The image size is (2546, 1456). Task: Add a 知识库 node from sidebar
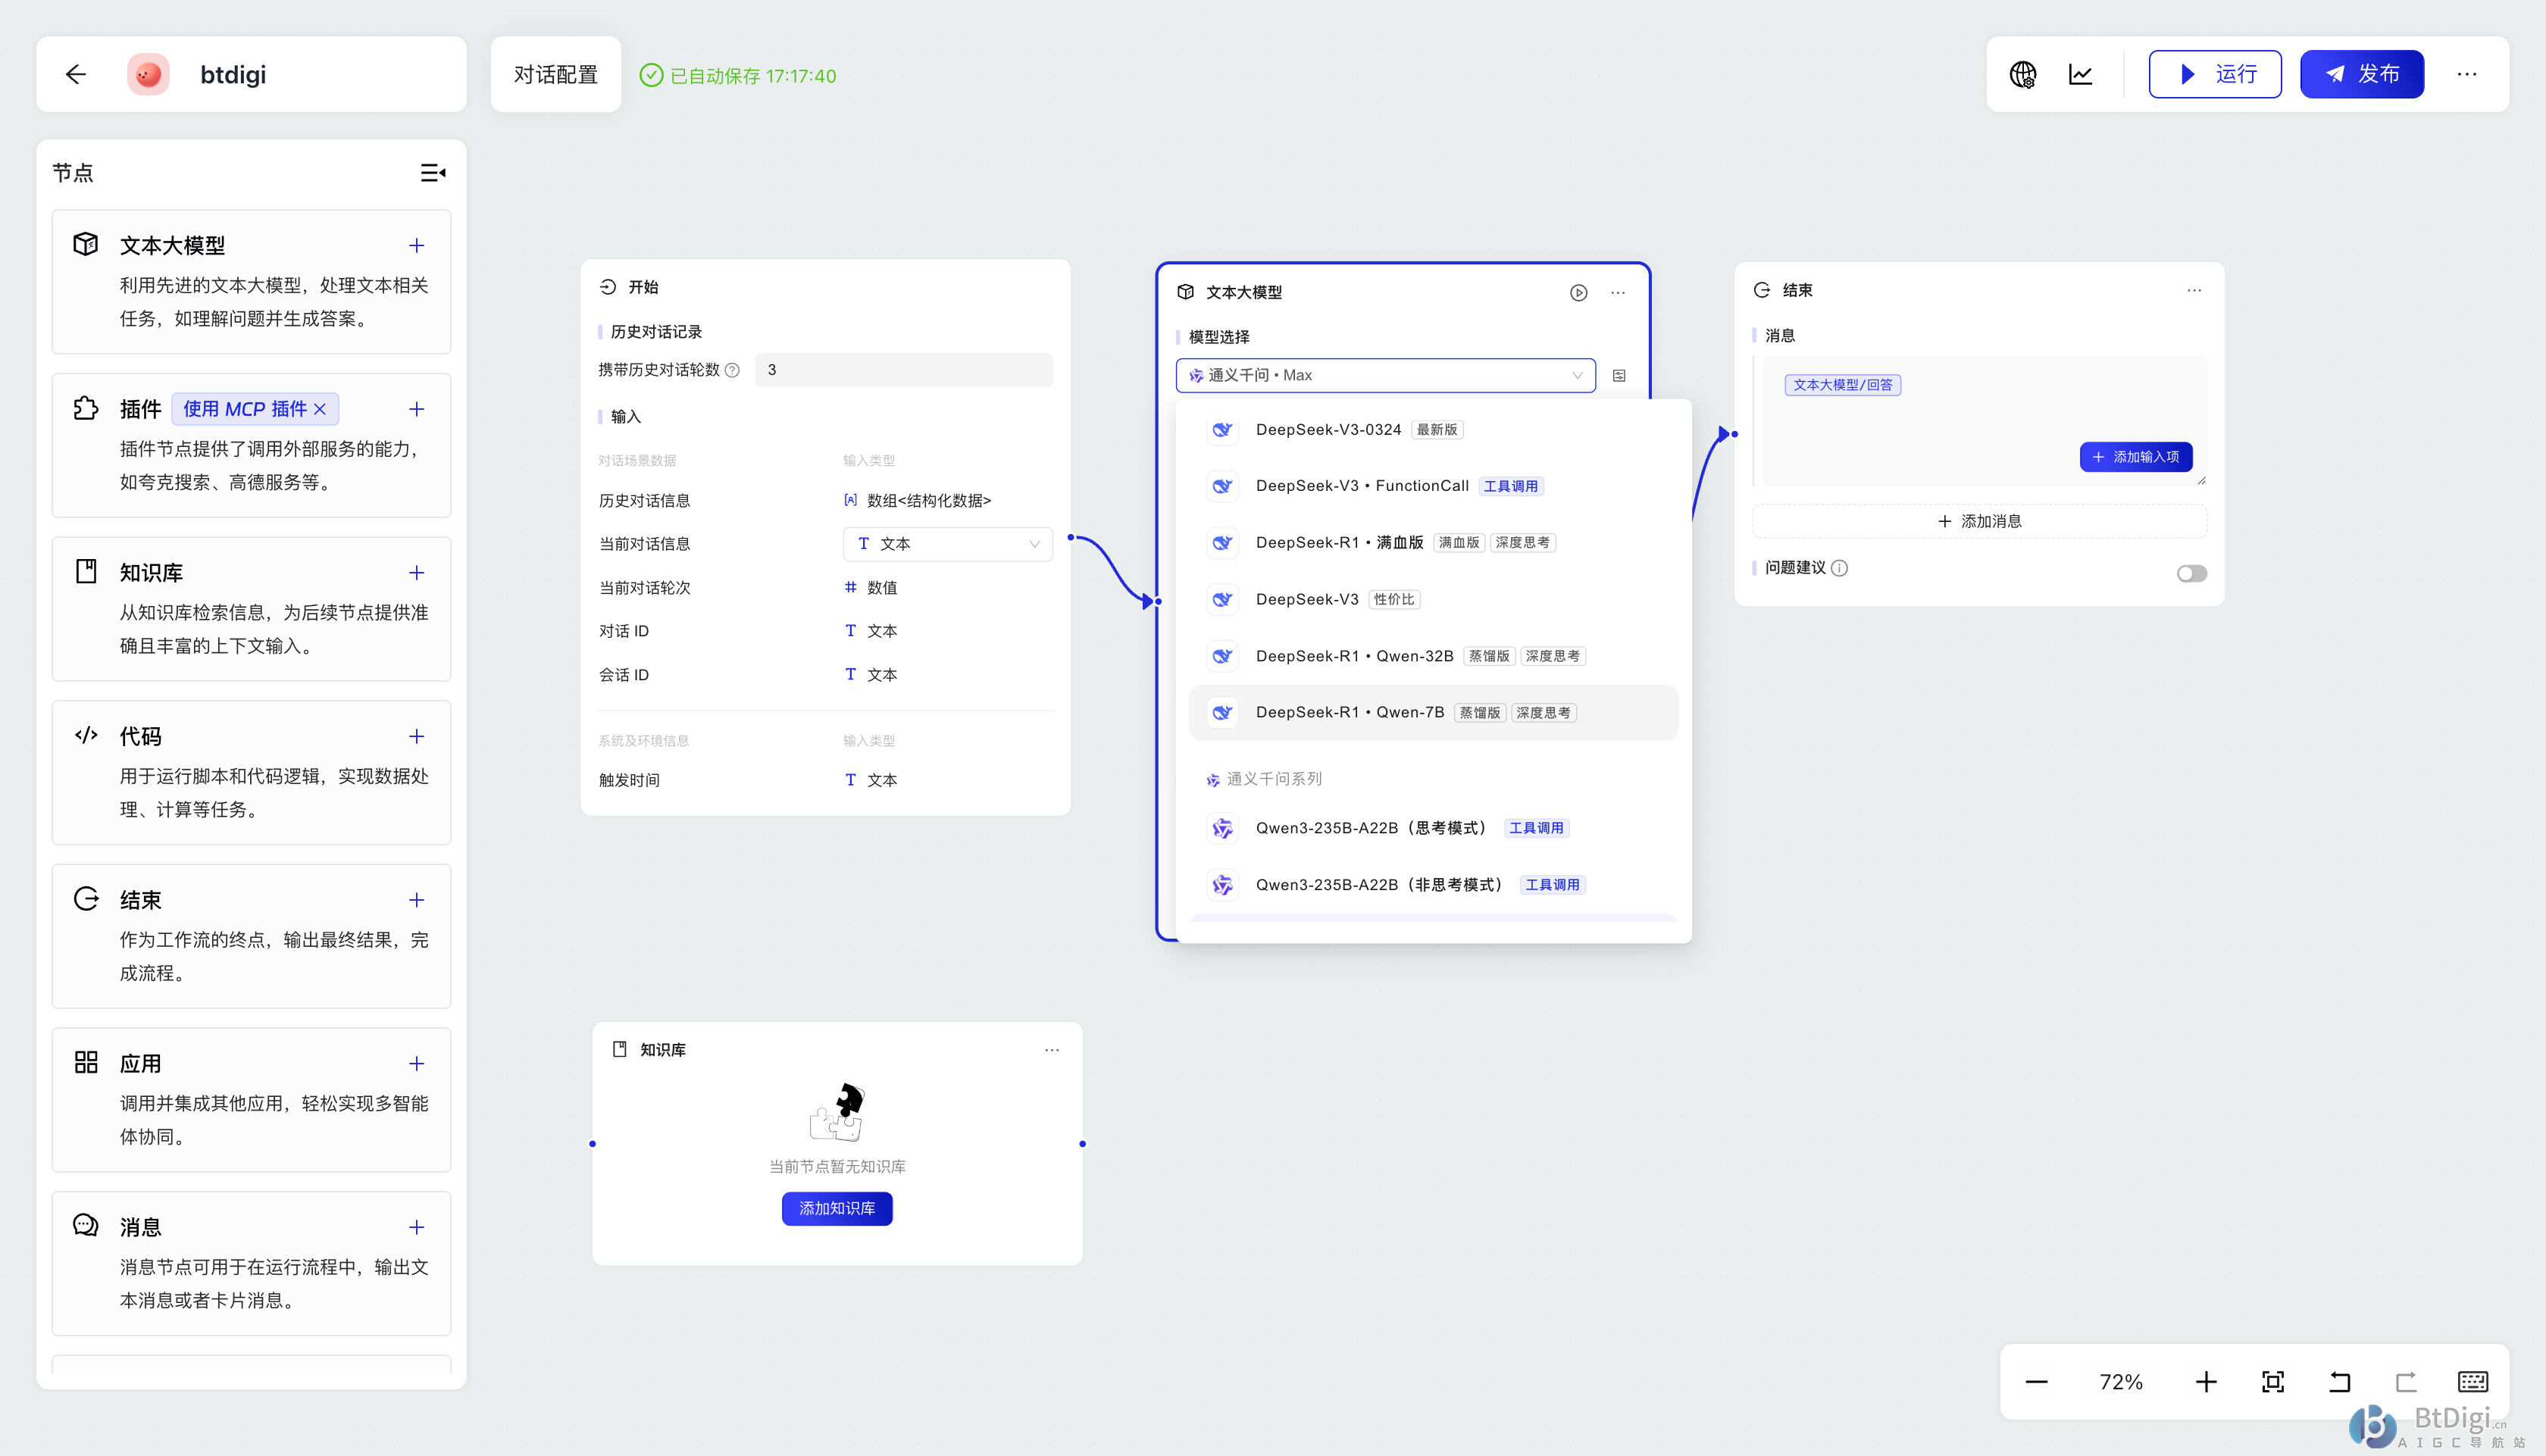point(417,573)
